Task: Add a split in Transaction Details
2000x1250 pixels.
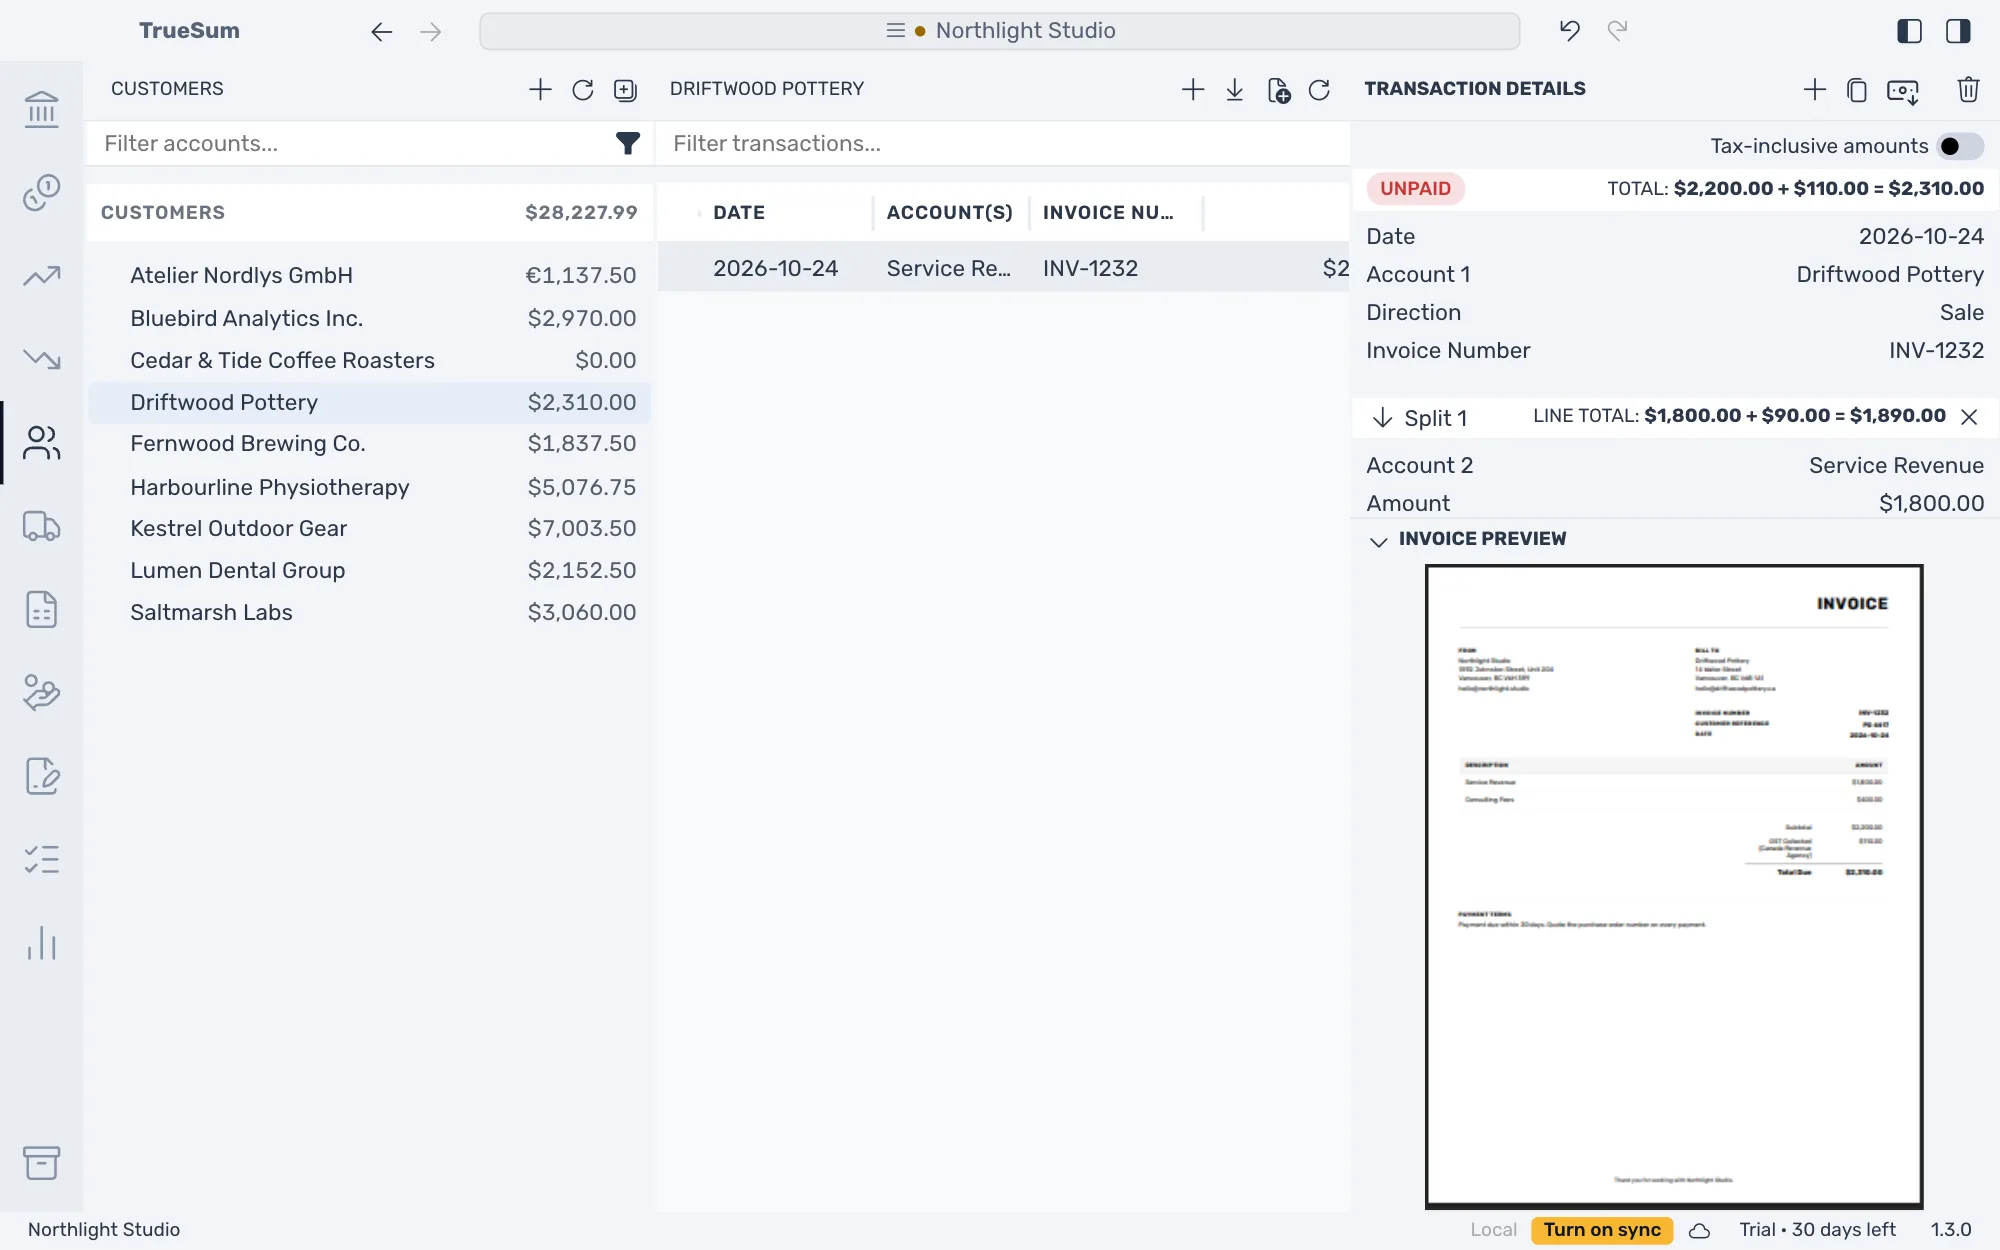Action: [1814, 89]
